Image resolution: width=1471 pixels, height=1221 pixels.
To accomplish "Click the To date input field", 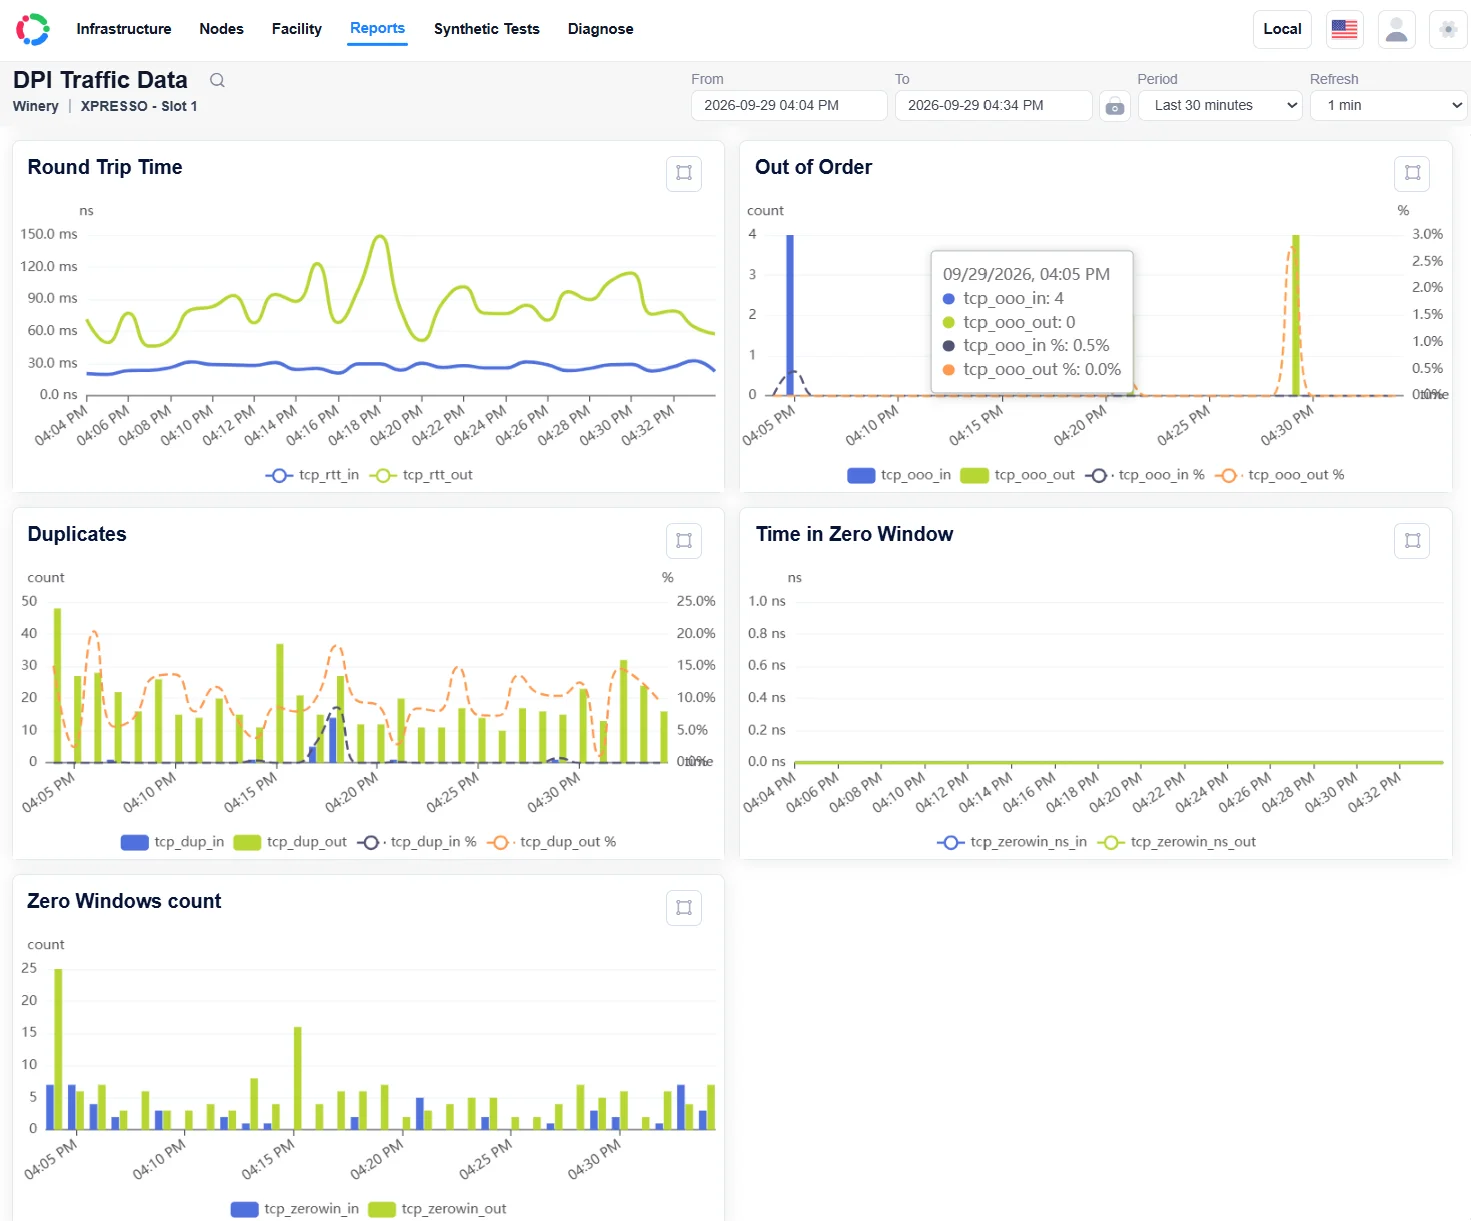I will click(x=993, y=105).
